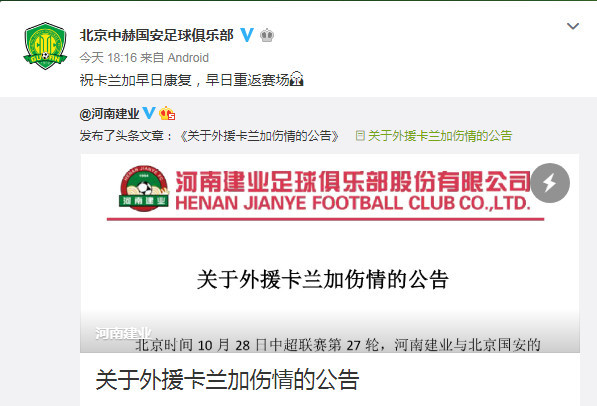Click the verified badge next to 河南建业
The width and height of the screenshot is (597, 406).
[x=148, y=113]
